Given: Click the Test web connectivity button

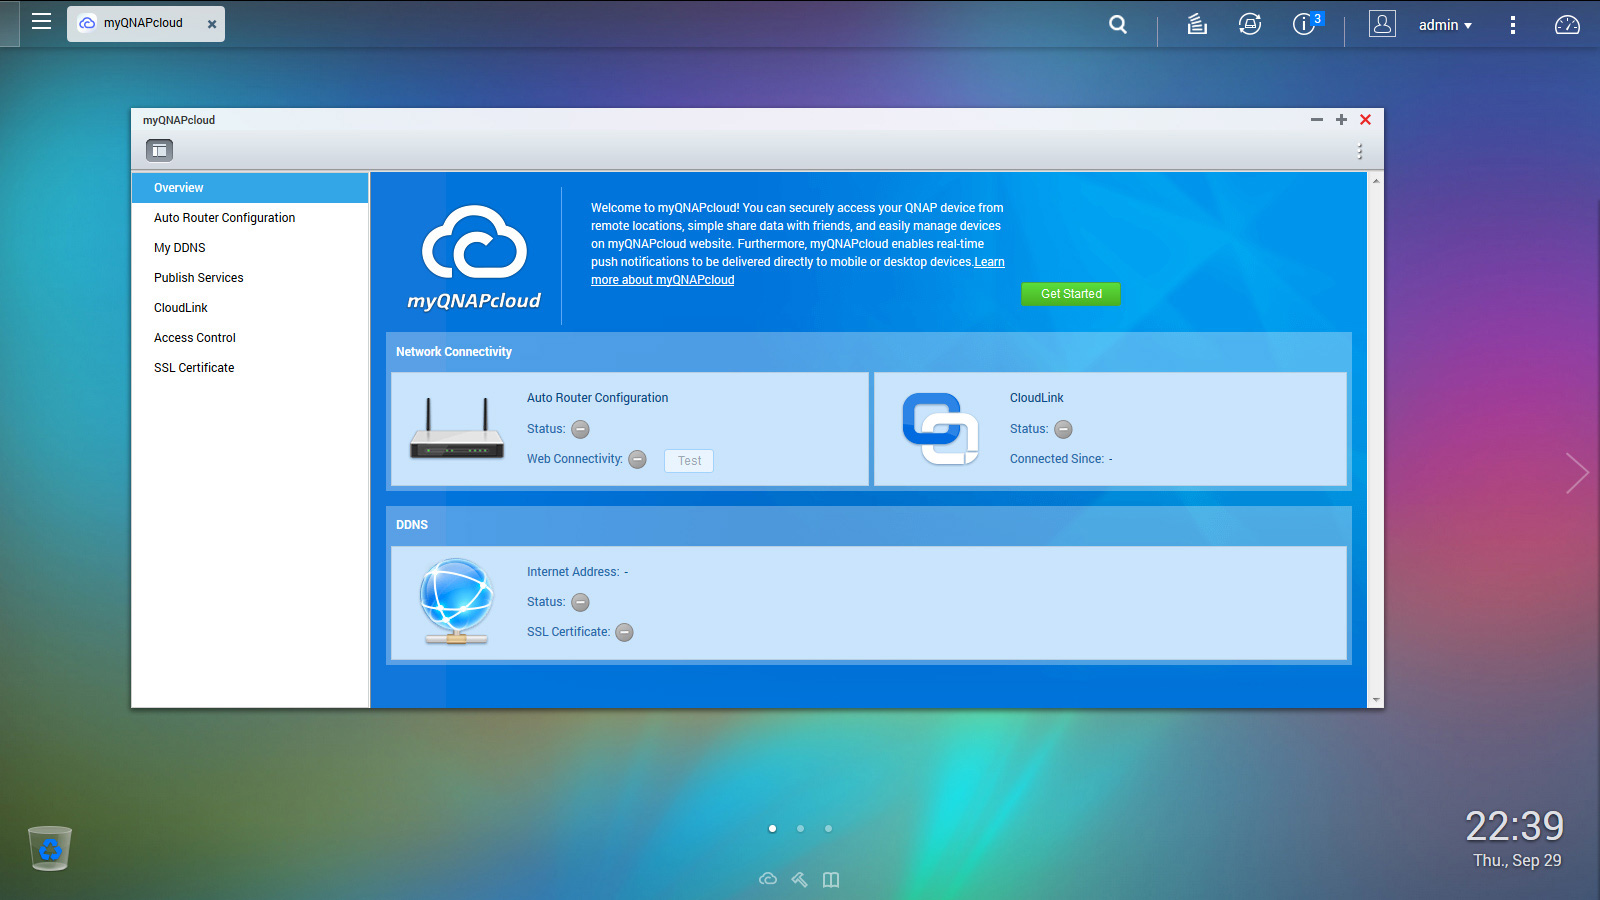Looking at the screenshot, I should [689, 461].
